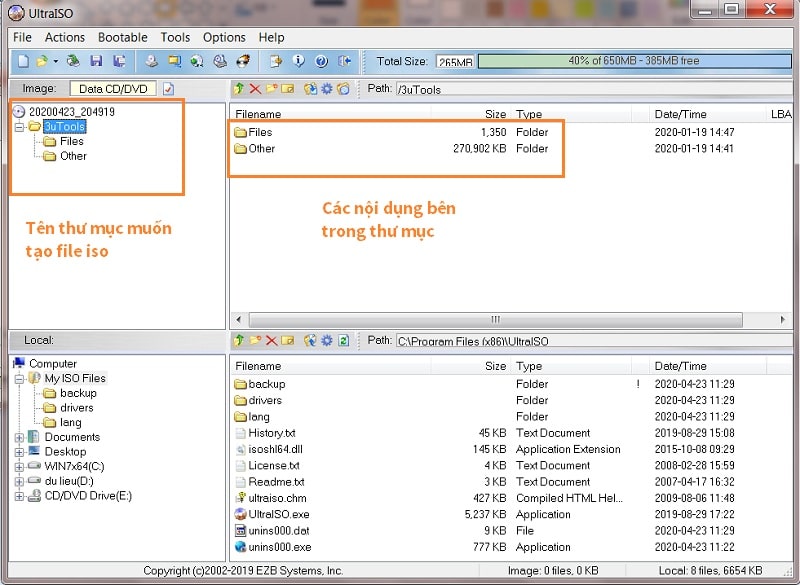Click the /3uTools Path field
This screenshot has width=800, height=585.
point(594,89)
